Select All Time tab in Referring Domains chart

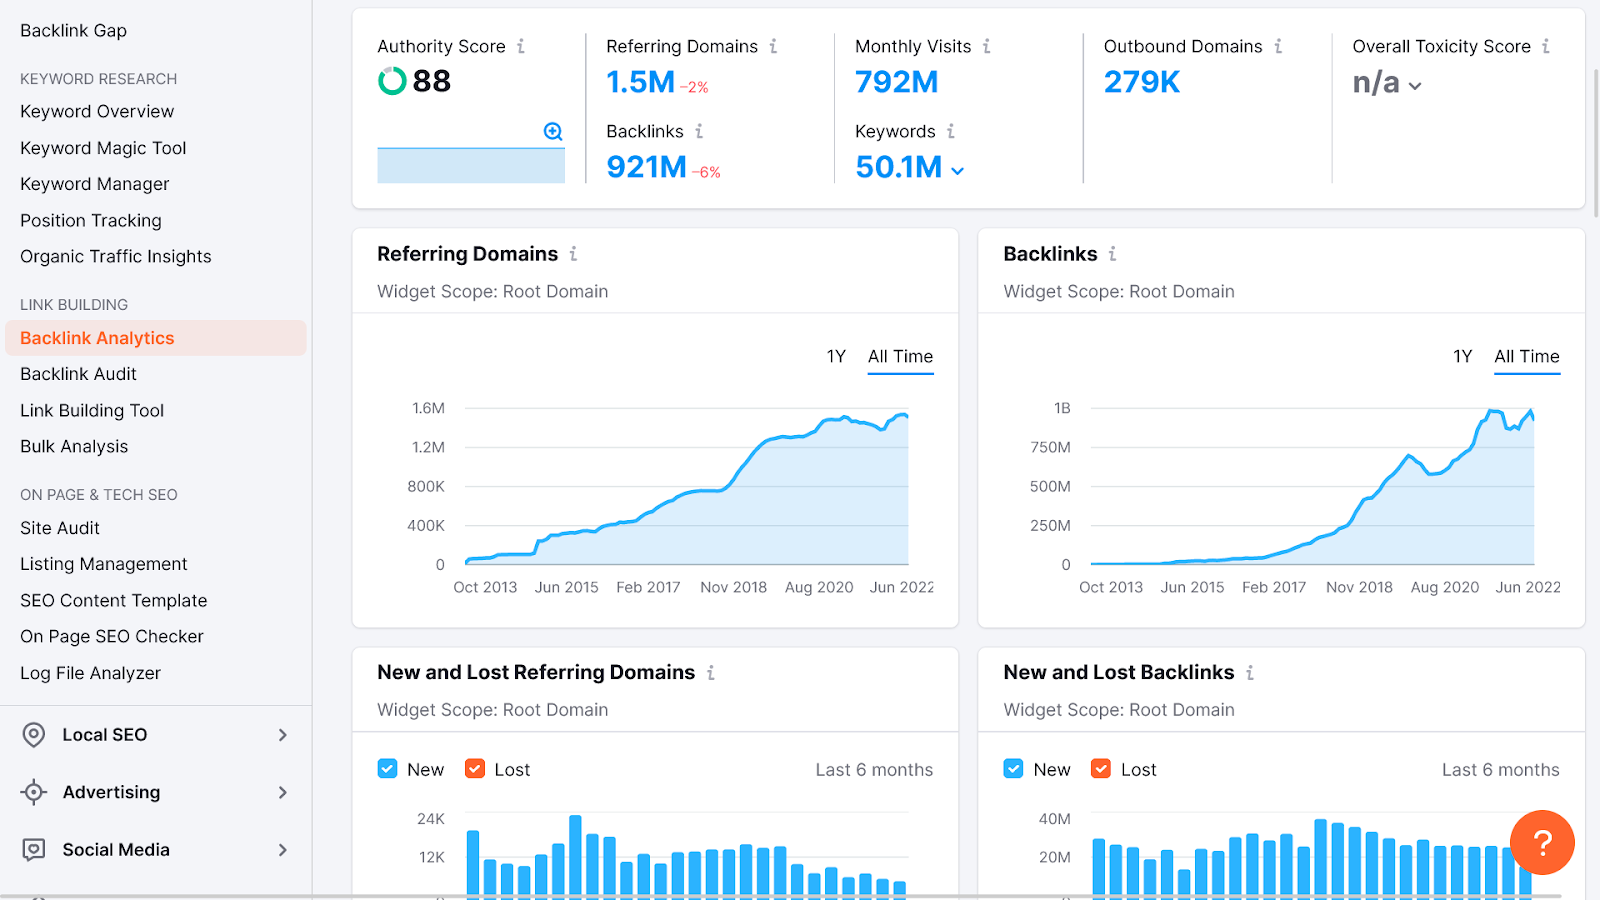(900, 357)
